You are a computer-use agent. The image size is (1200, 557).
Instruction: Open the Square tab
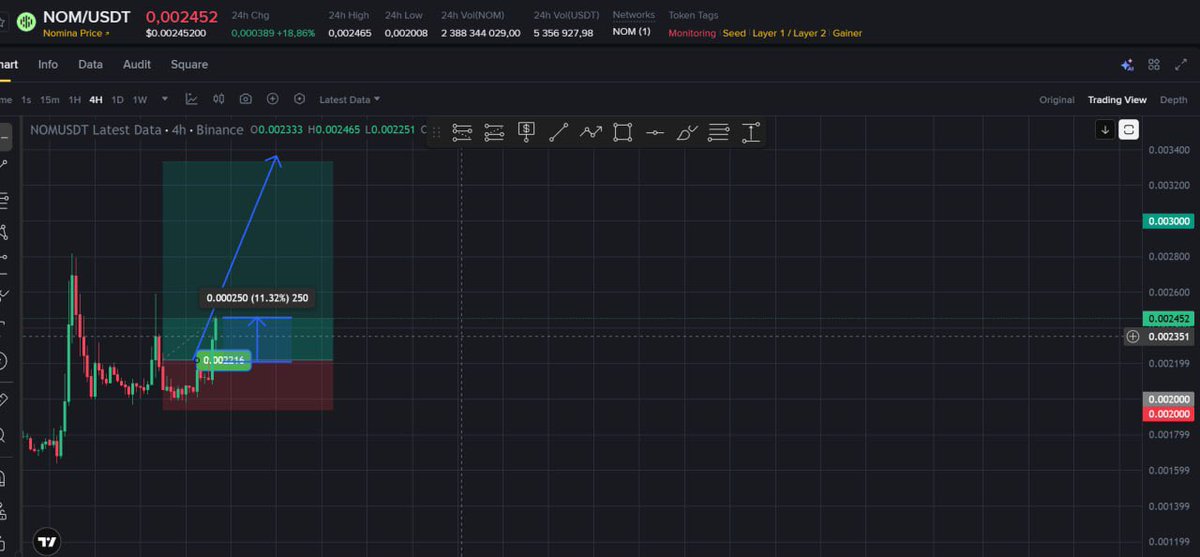point(189,65)
